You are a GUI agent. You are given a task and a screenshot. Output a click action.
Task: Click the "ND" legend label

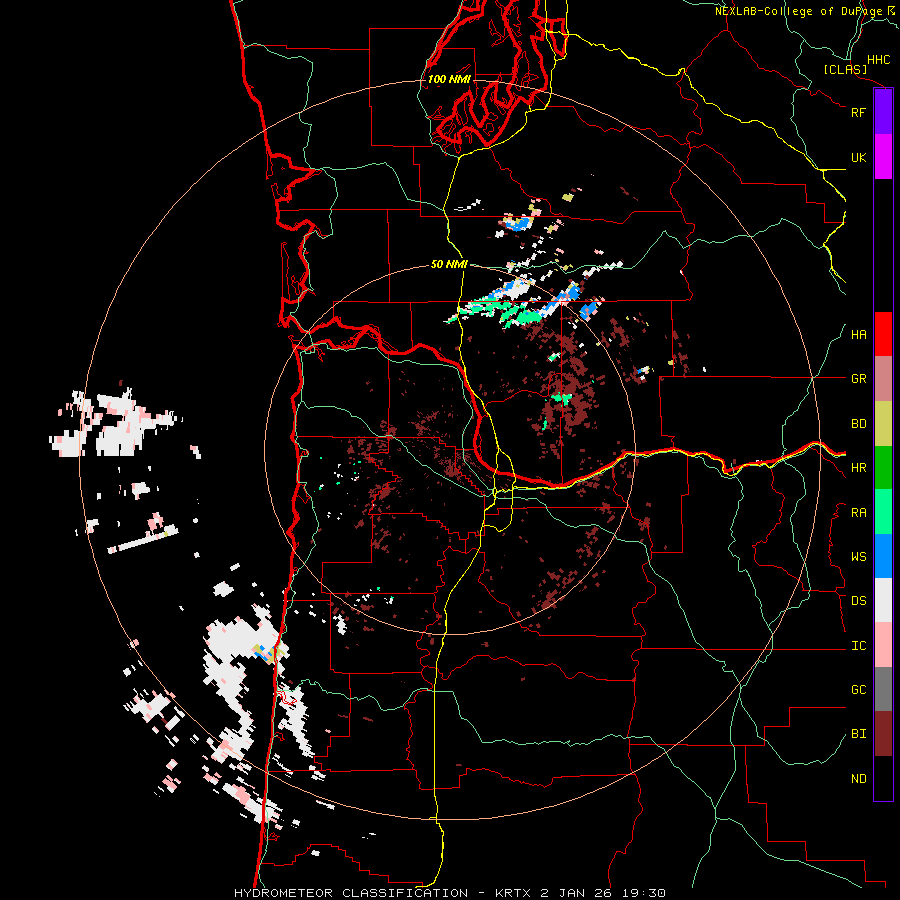858,779
